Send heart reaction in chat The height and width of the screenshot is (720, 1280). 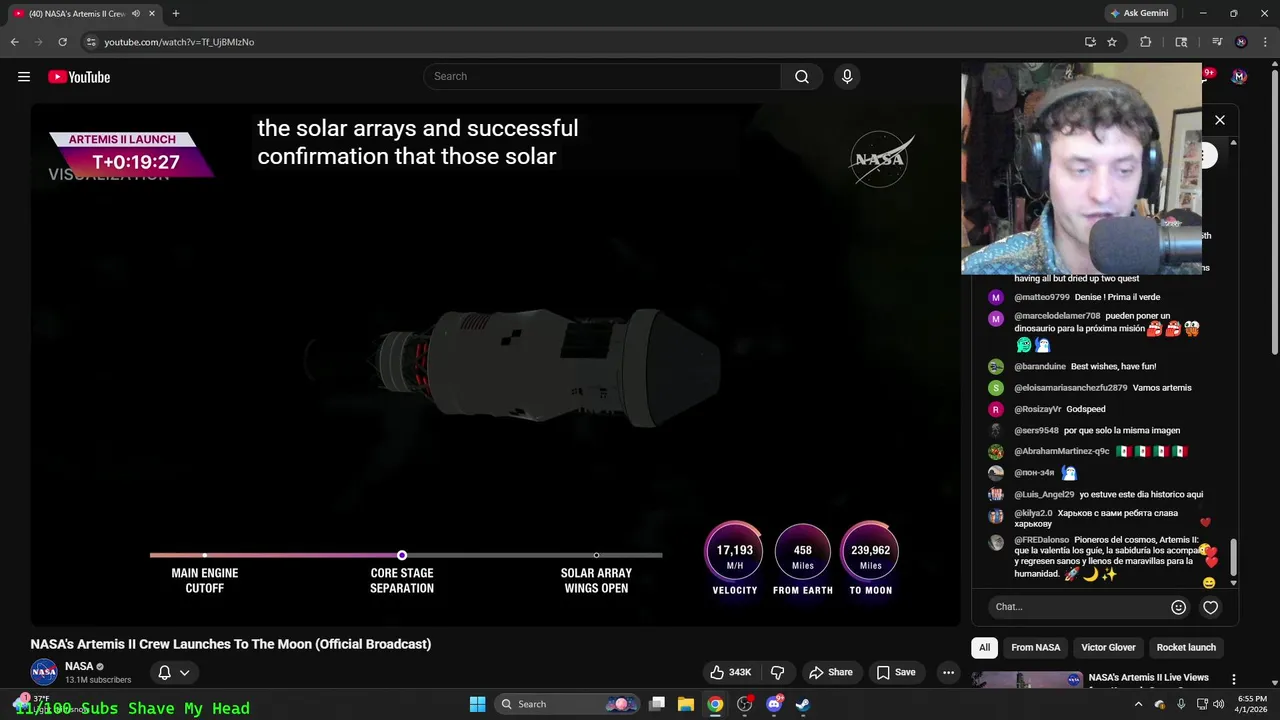pos(1211,607)
